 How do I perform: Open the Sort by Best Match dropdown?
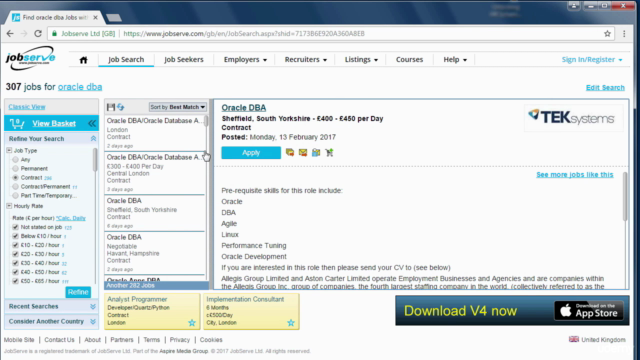[x=178, y=107]
